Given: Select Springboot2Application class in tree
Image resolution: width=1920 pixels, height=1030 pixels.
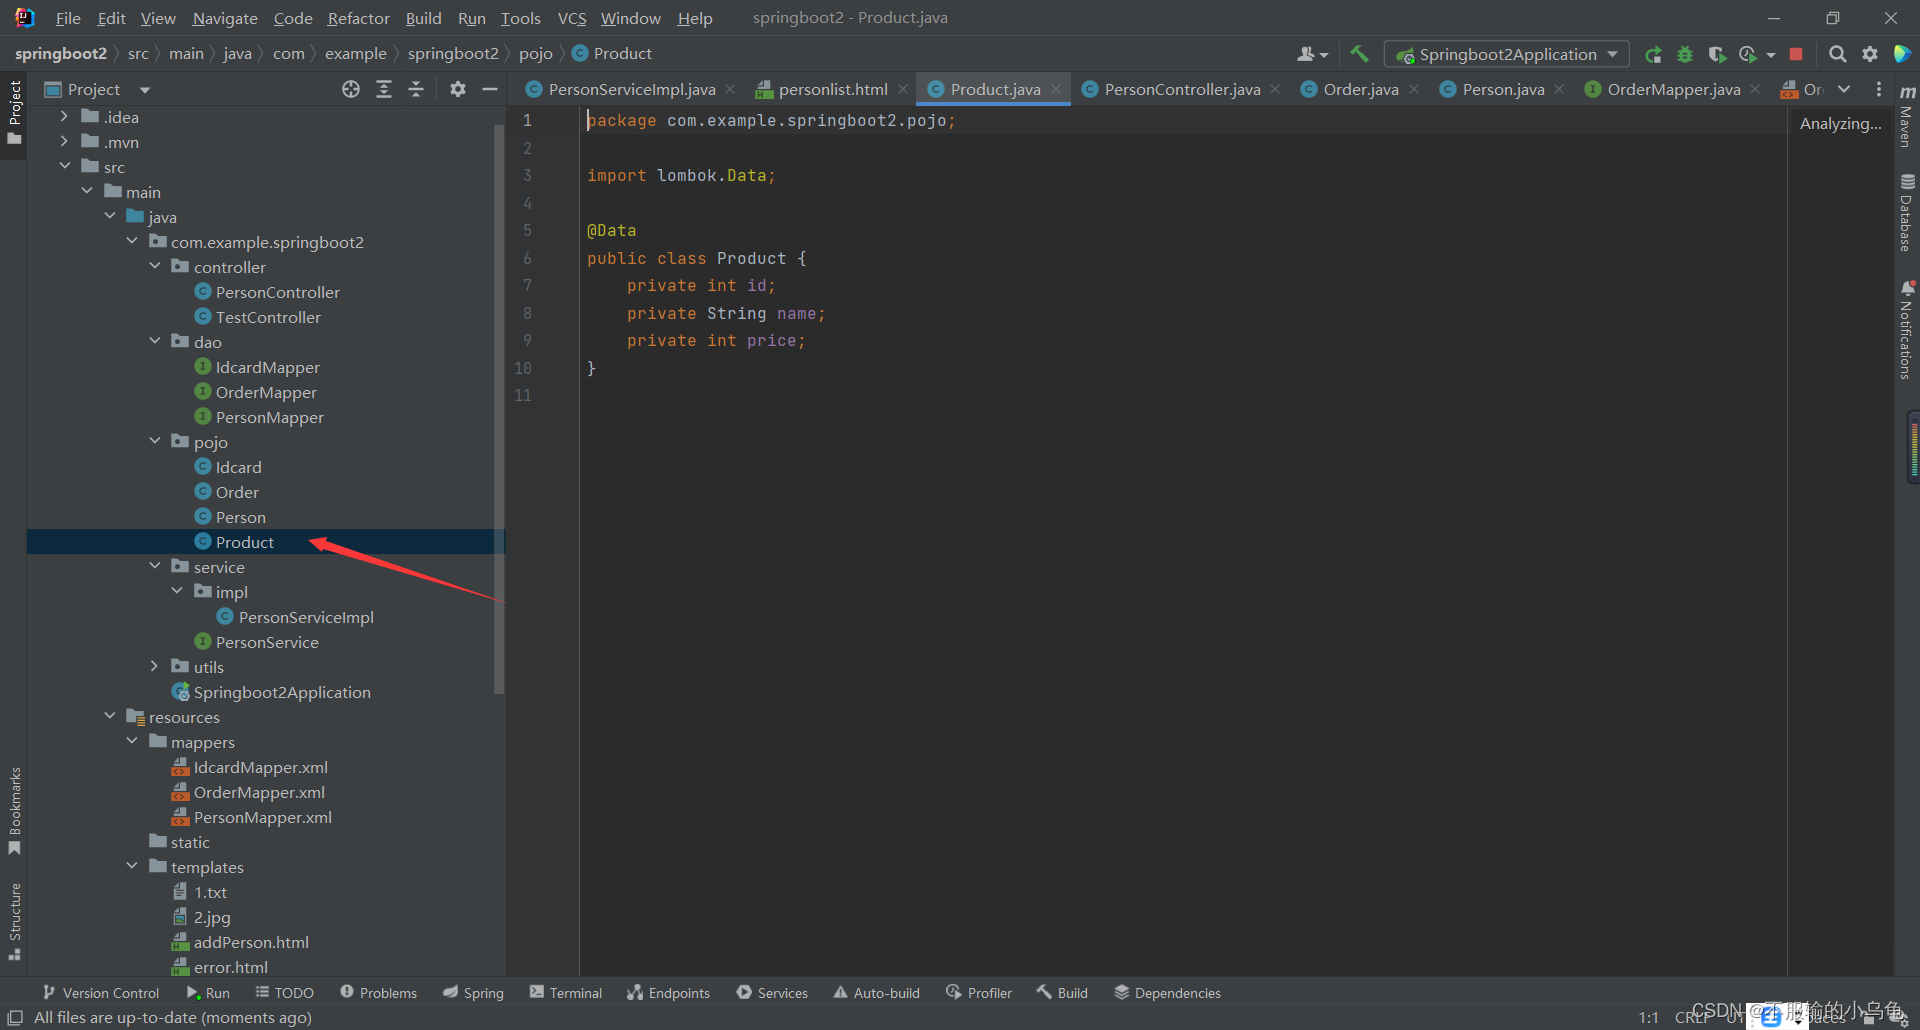Looking at the screenshot, I should (282, 692).
